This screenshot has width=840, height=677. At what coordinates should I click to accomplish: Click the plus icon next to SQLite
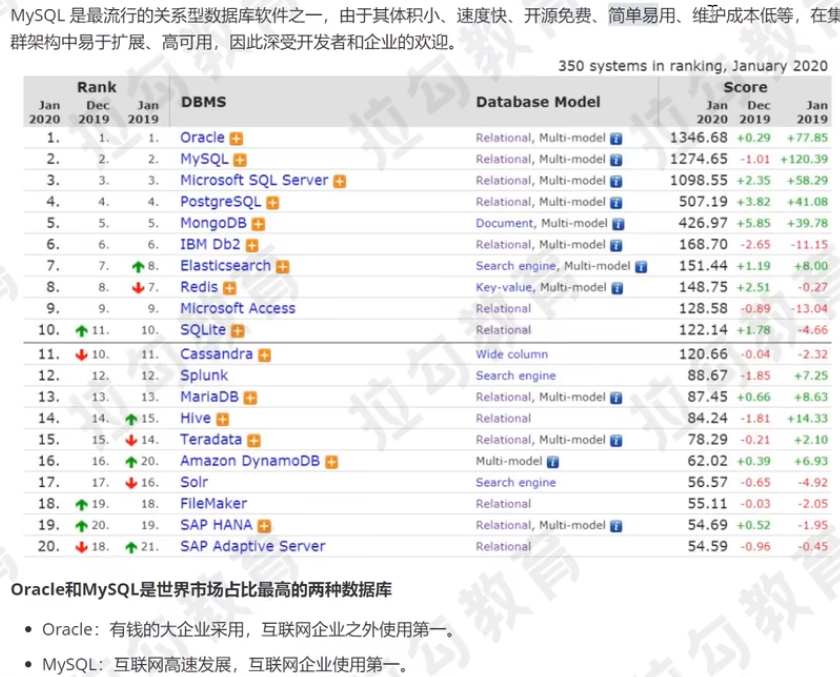[x=238, y=331]
